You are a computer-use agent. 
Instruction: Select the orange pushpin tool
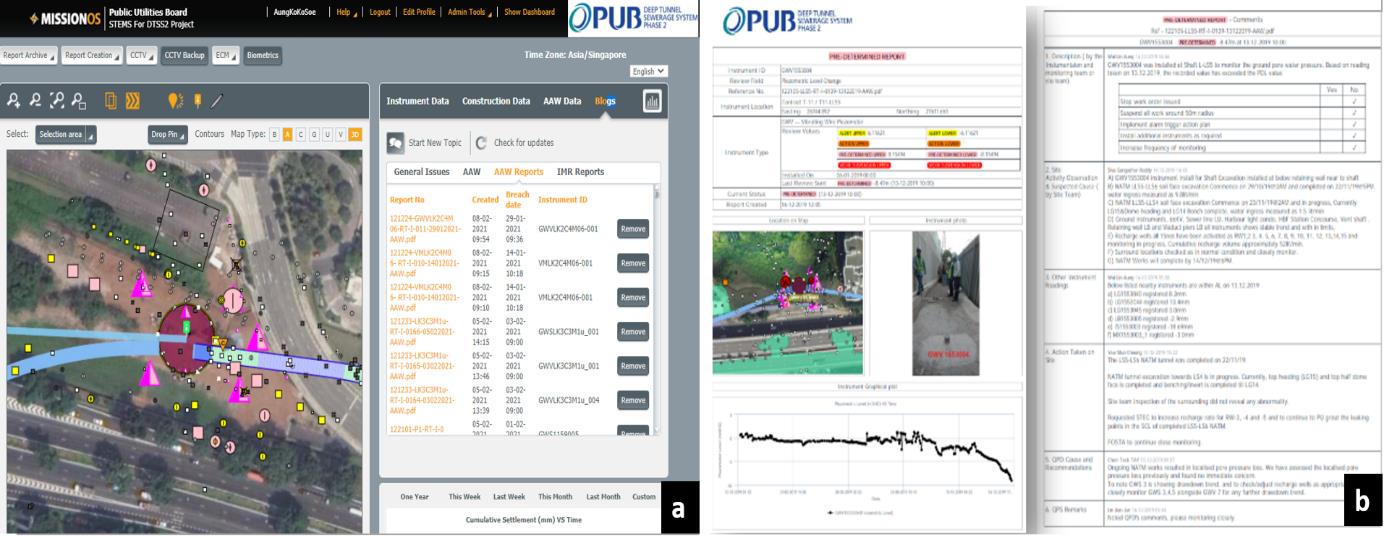tap(197, 100)
